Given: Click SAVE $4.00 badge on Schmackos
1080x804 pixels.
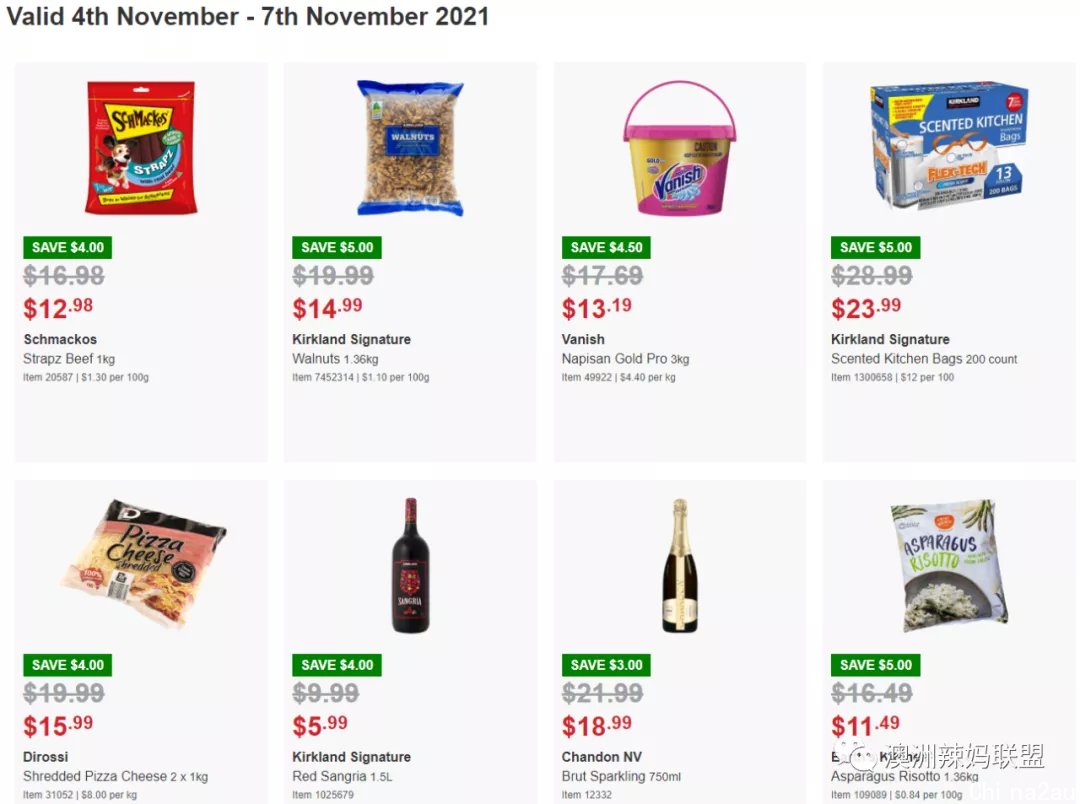Looking at the screenshot, I should pyautogui.click(x=68, y=247).
